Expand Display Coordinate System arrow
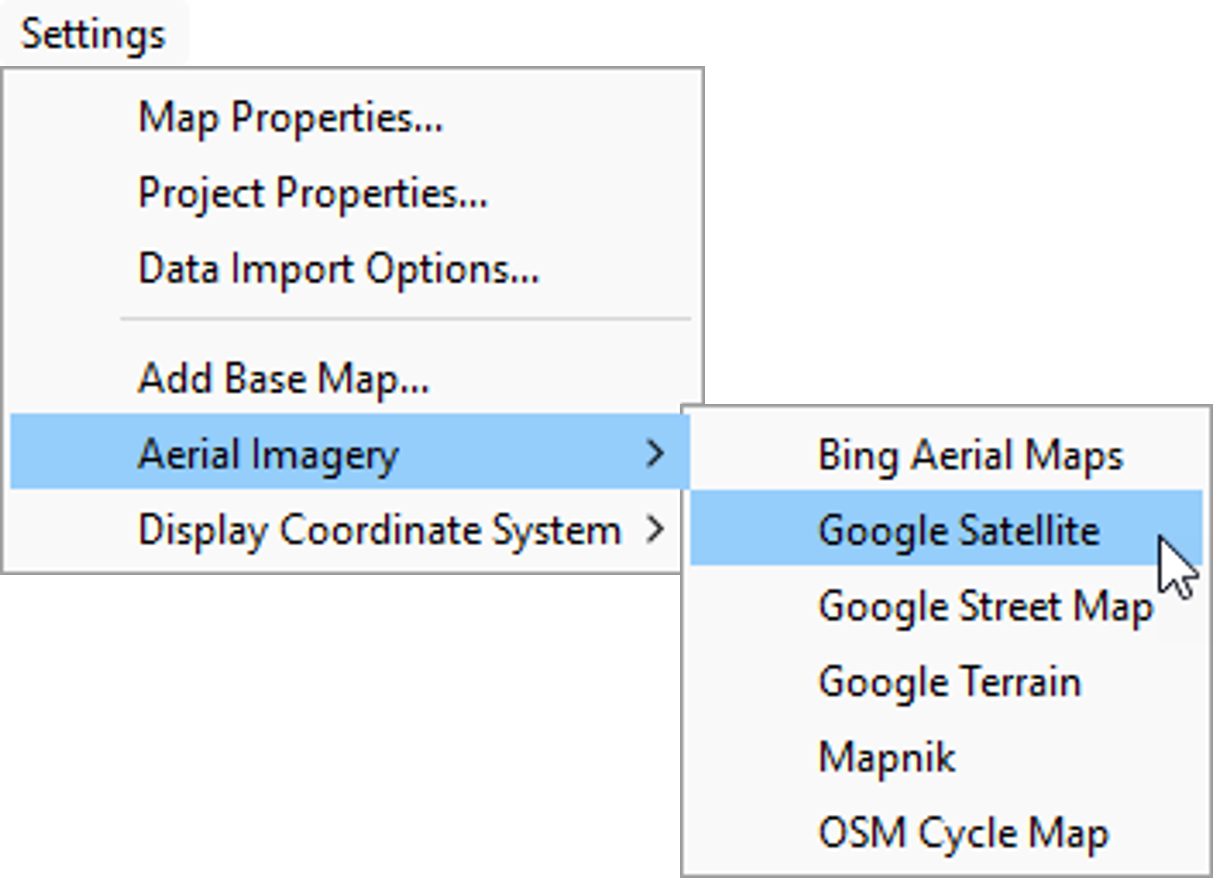1213x878 pixels. click(x=655, y=530)
